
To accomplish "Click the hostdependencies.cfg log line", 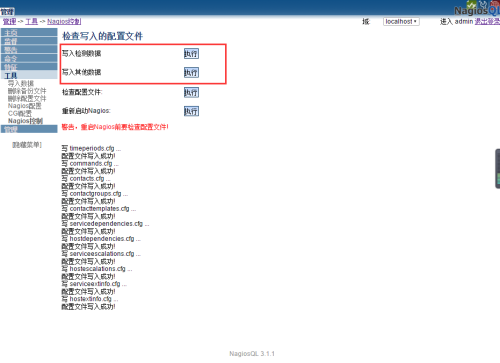I will tap(101, 239).
